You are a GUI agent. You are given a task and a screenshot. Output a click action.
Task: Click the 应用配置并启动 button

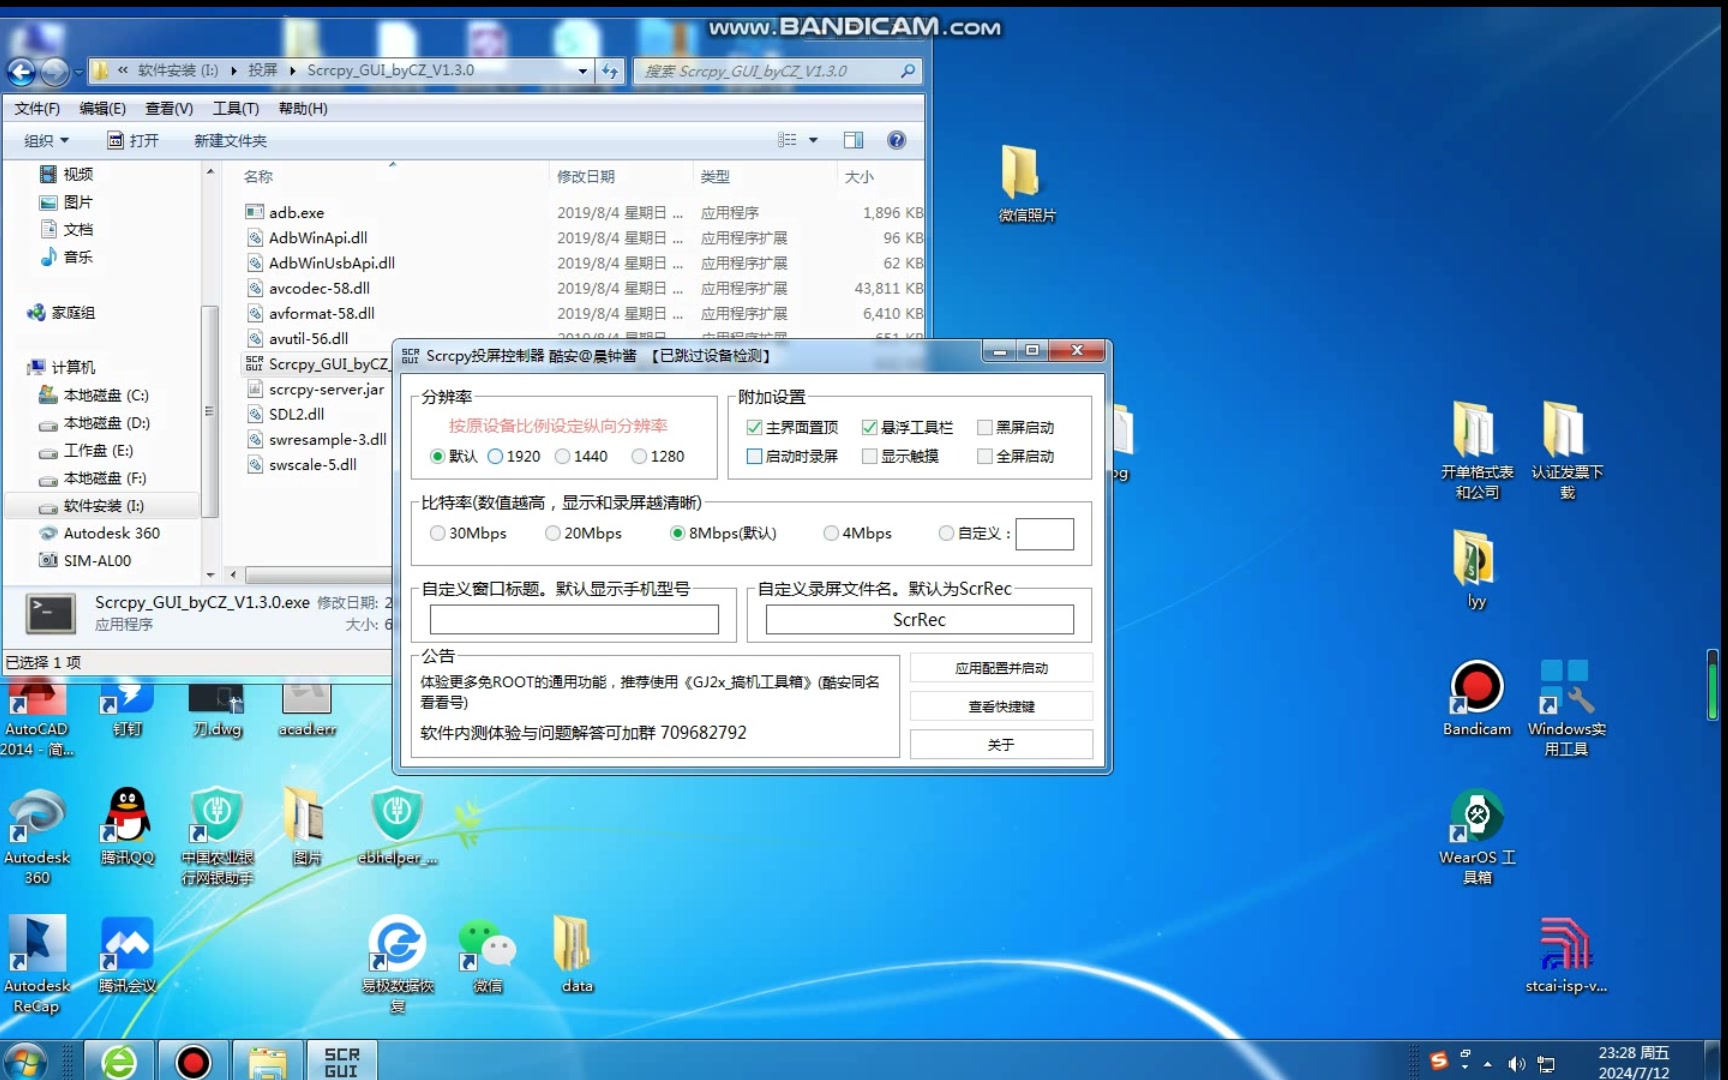point(1001,668)
